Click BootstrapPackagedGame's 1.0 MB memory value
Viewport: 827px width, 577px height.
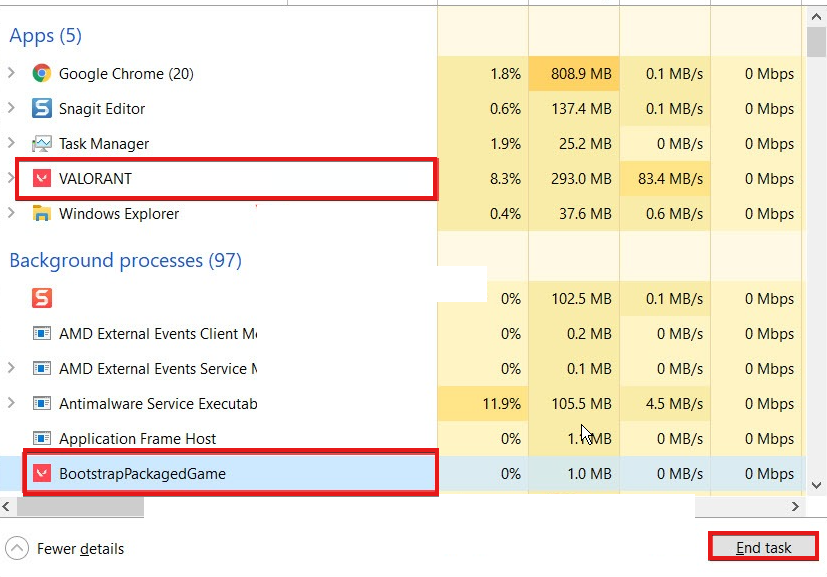point(589,474)
